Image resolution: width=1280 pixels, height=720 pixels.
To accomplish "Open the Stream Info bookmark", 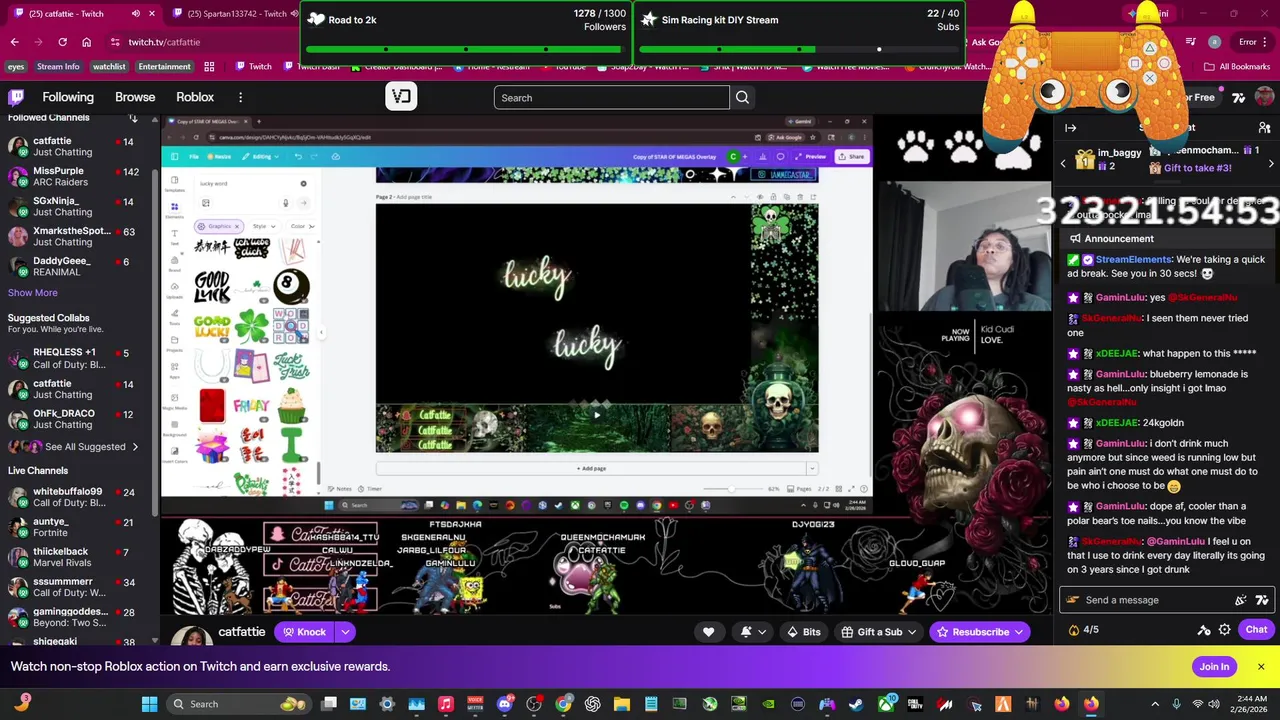I will pyautogui.click(x=58, y=67).
